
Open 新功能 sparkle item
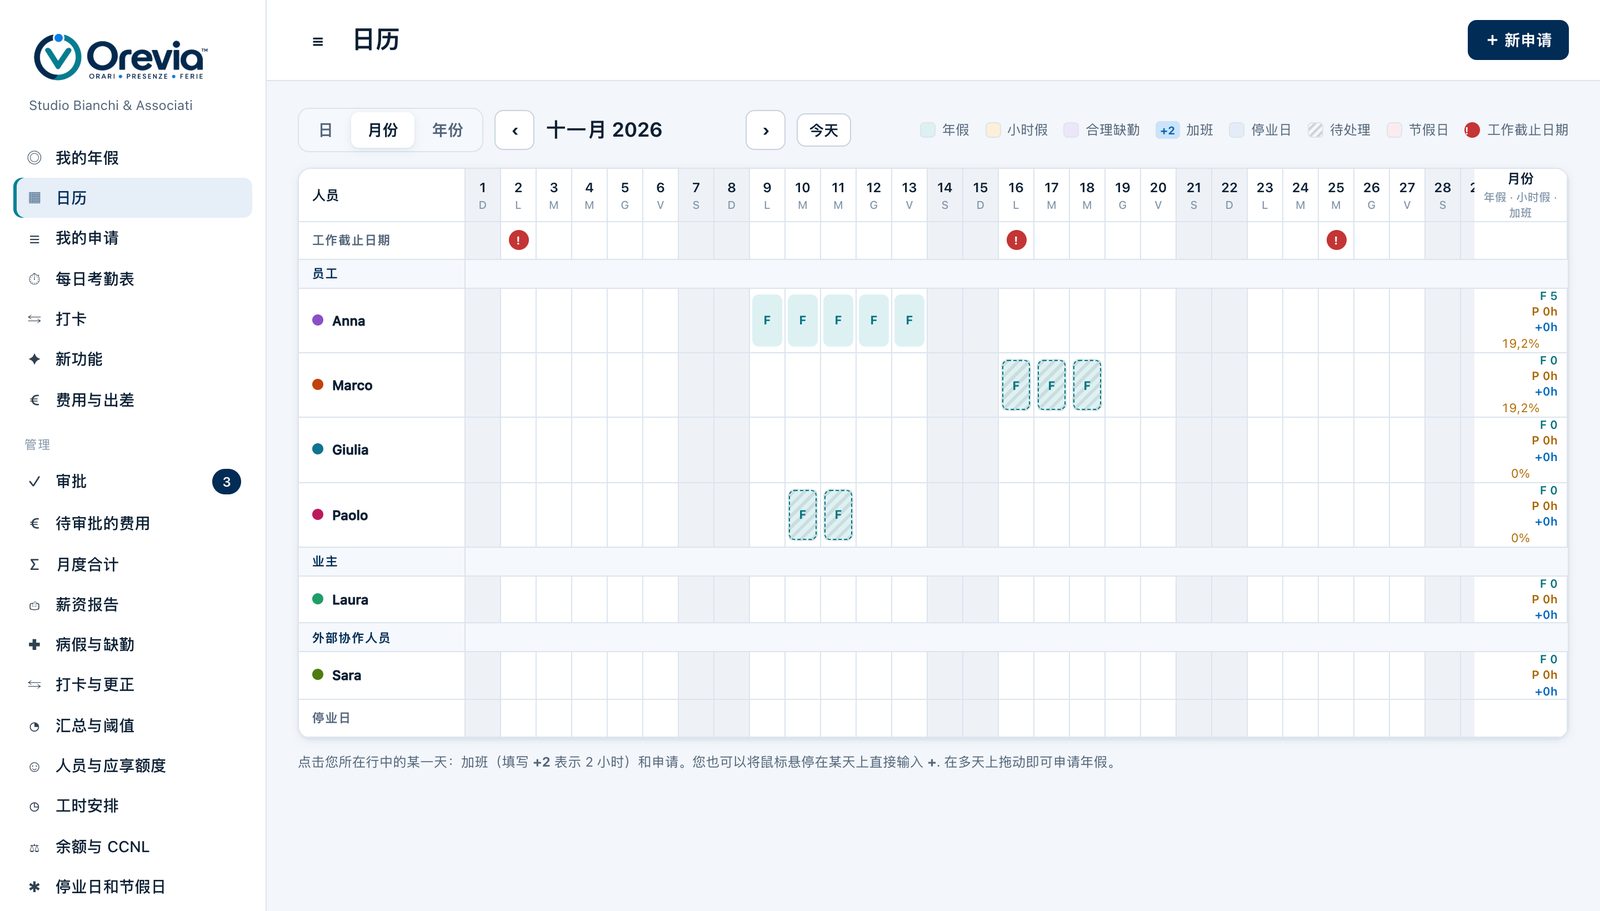(x=133, y=359)
